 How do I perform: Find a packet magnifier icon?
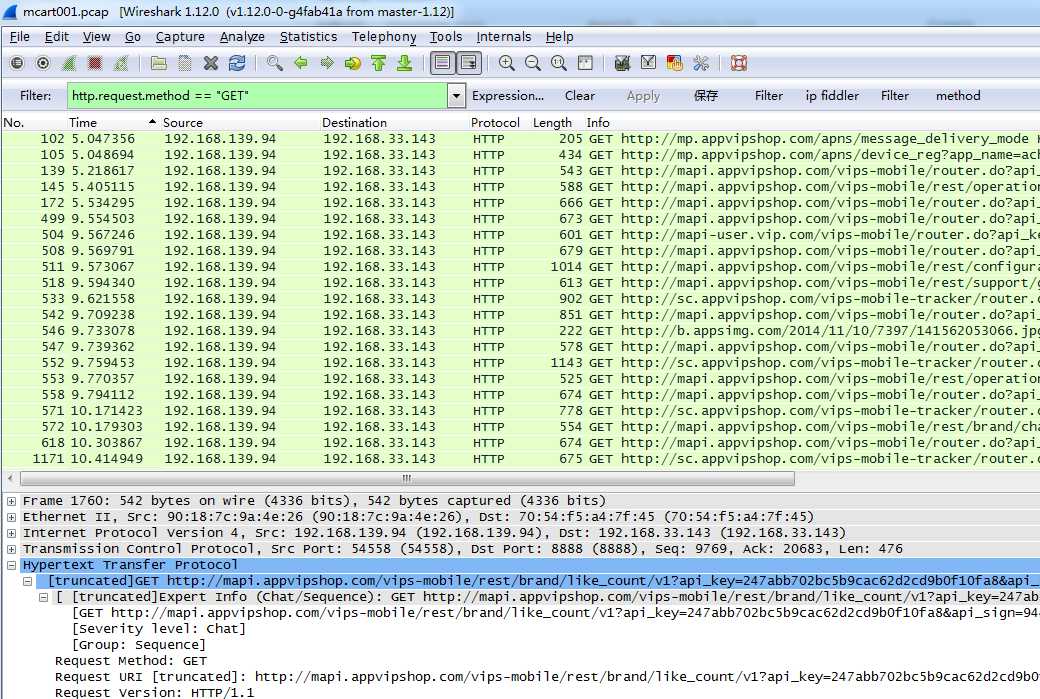pyautogui.click(x=274, y=63)
